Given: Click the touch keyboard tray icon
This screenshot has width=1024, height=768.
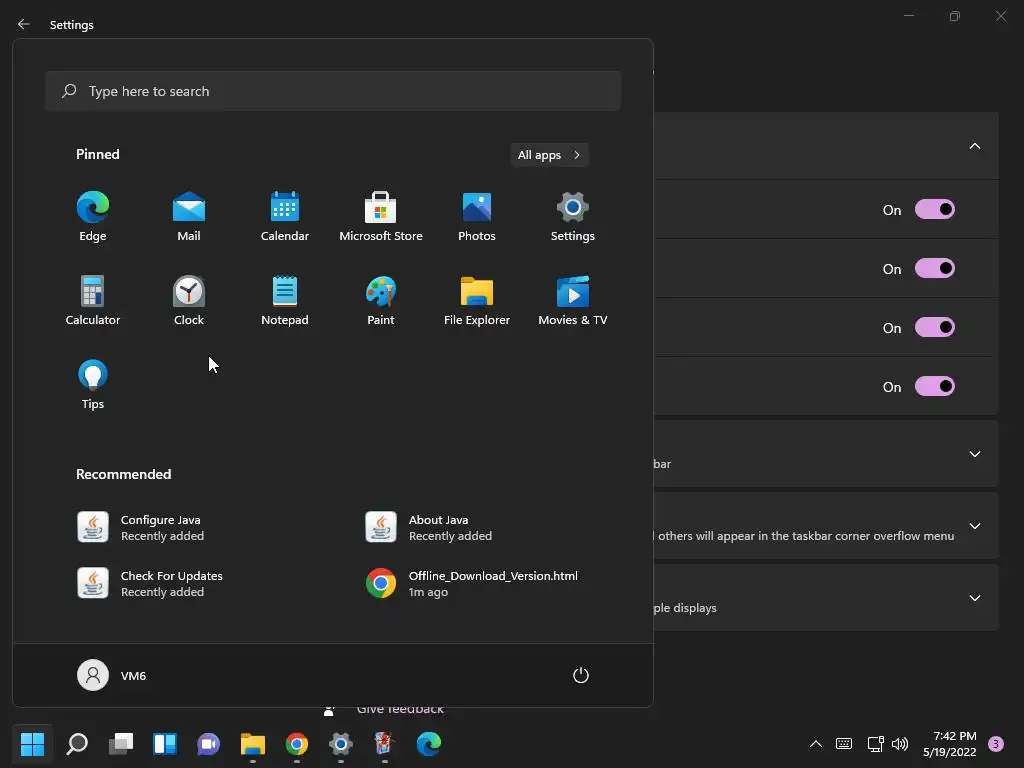Looking at the screenshot, I should pyautogui.click(x=844, y=744).
